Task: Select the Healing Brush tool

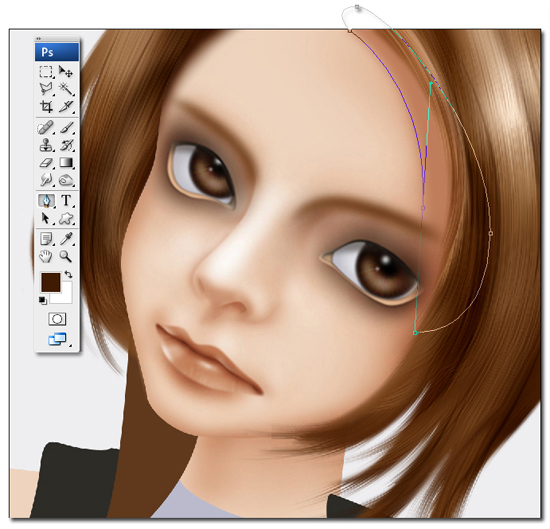Action: 46,128
